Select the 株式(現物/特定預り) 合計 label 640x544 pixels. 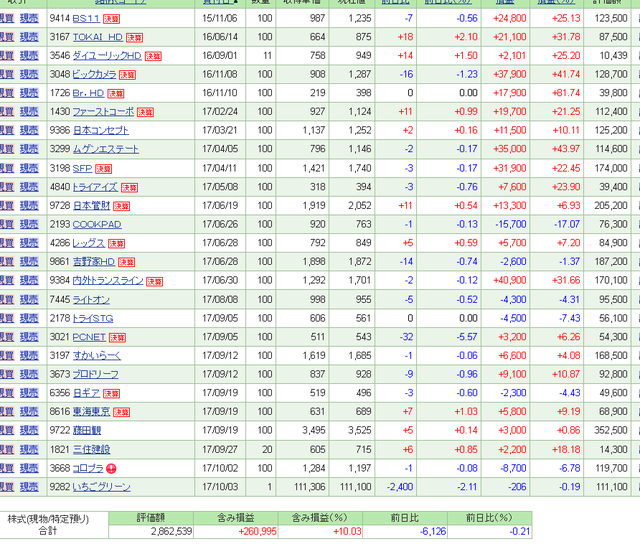click(x=48, y=525)
